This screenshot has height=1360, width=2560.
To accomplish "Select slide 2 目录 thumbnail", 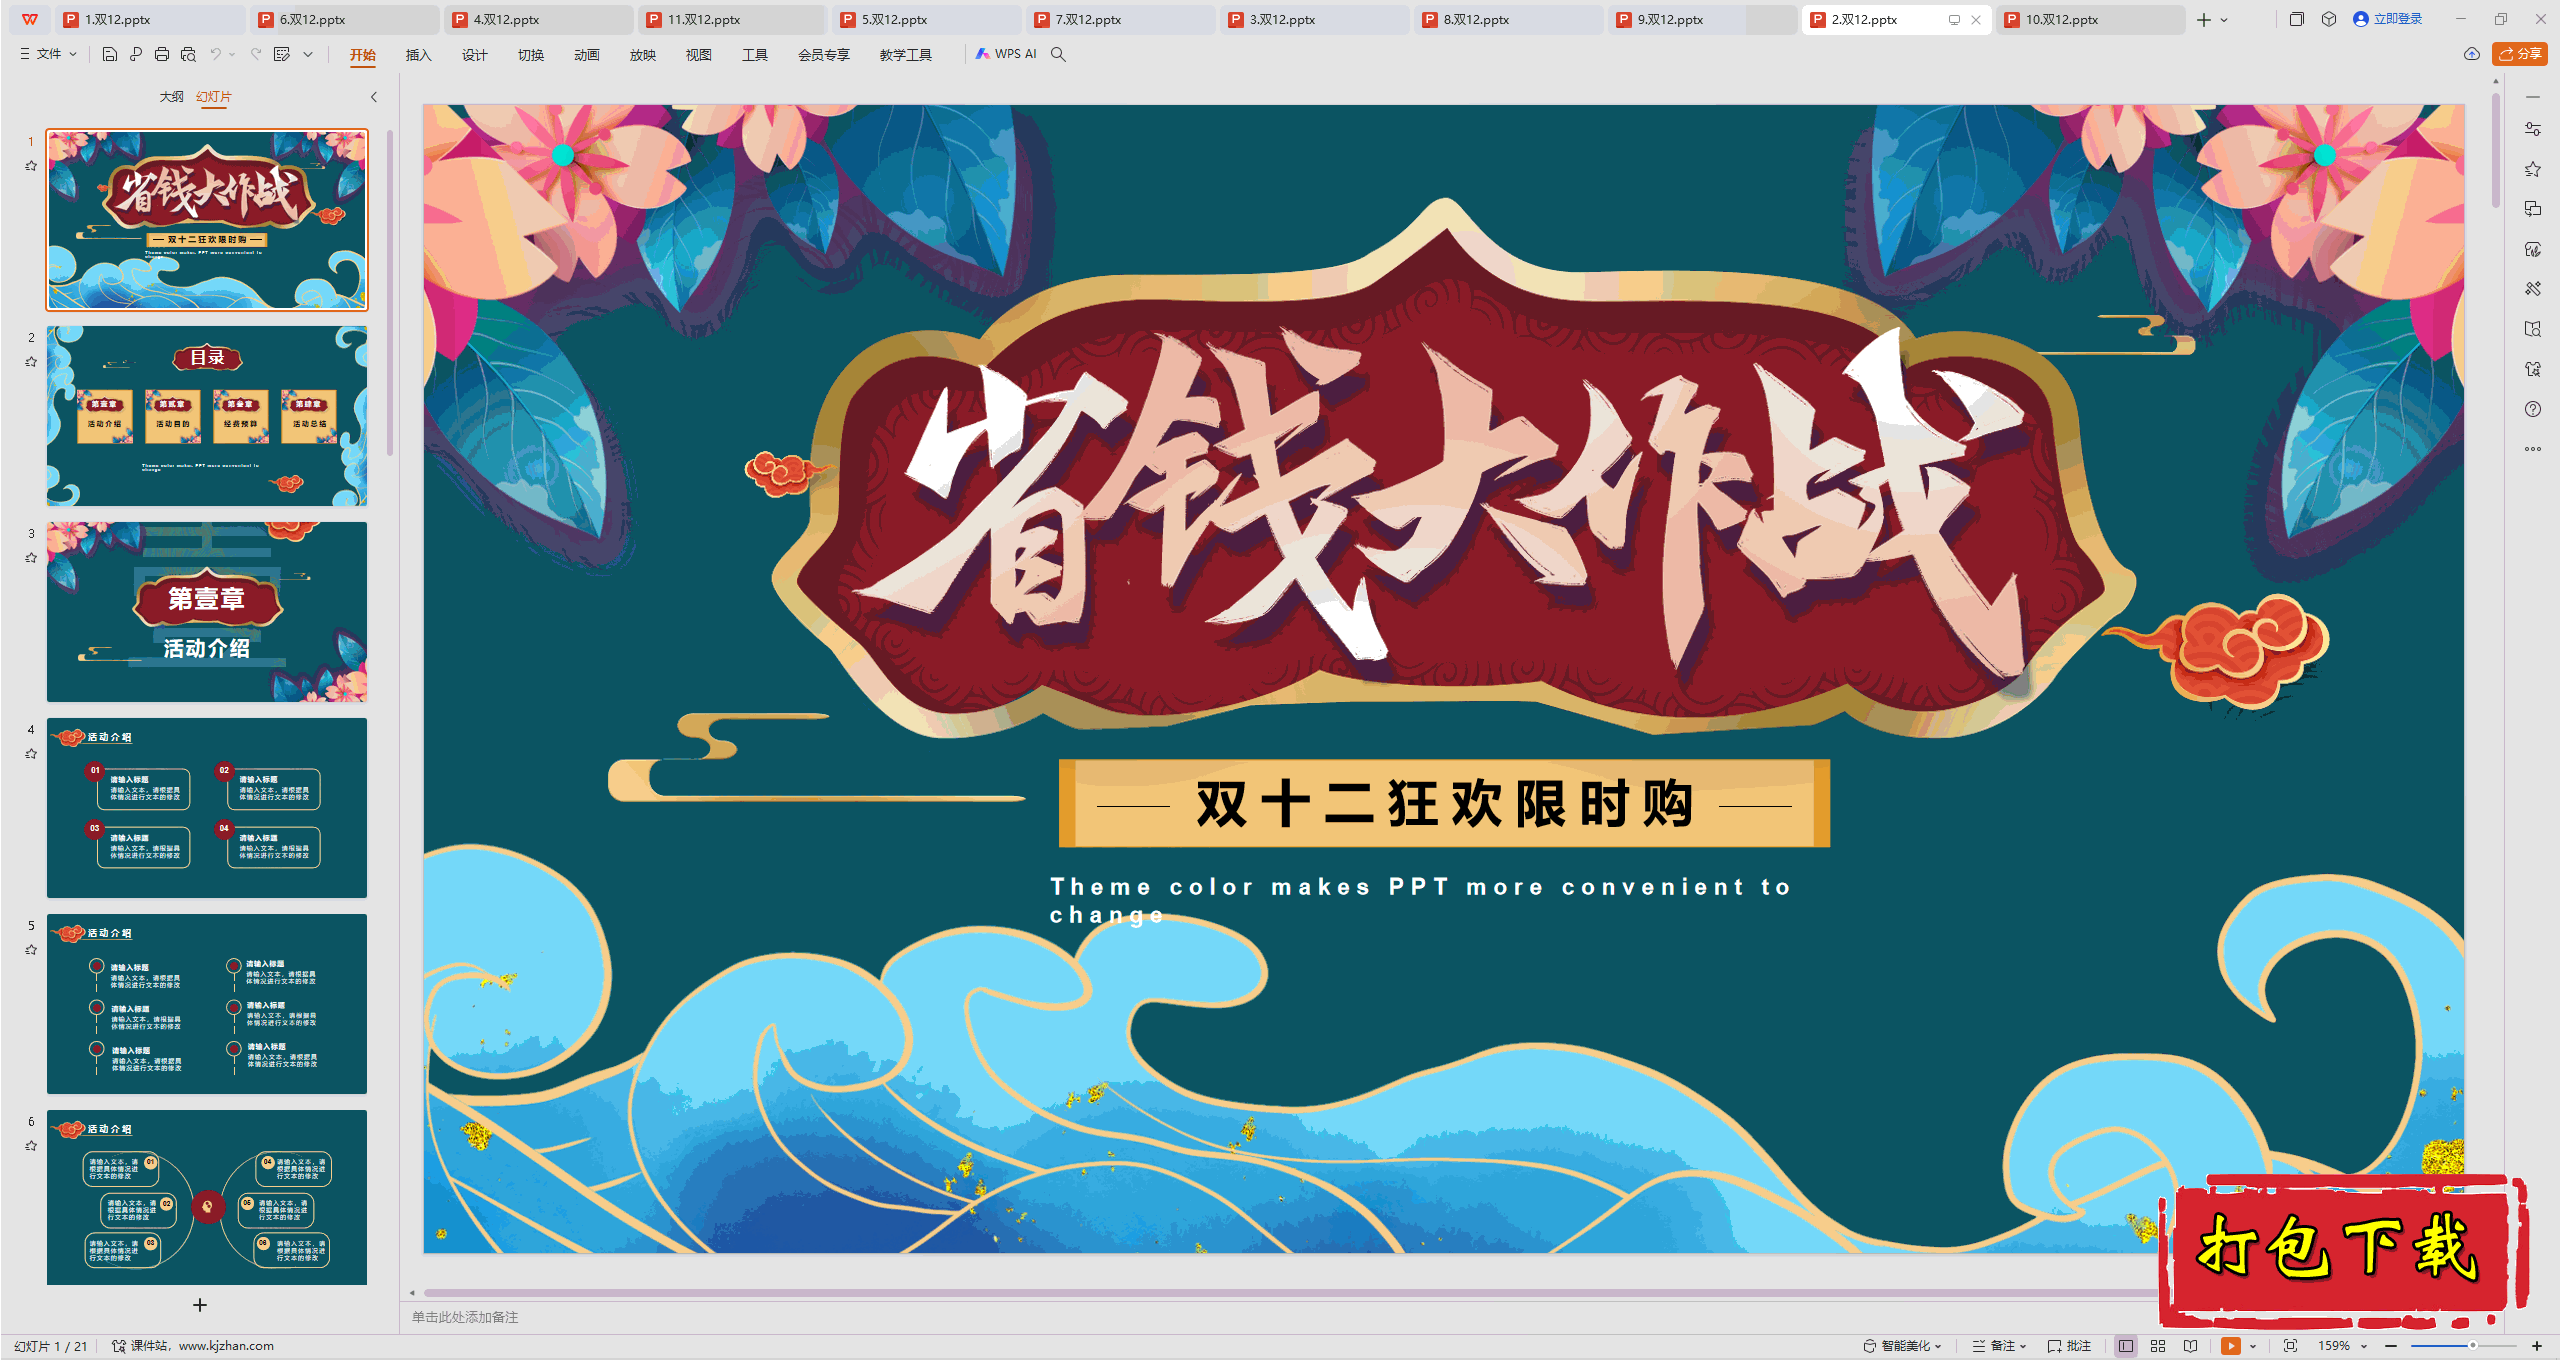I will (x=207, y=416).
